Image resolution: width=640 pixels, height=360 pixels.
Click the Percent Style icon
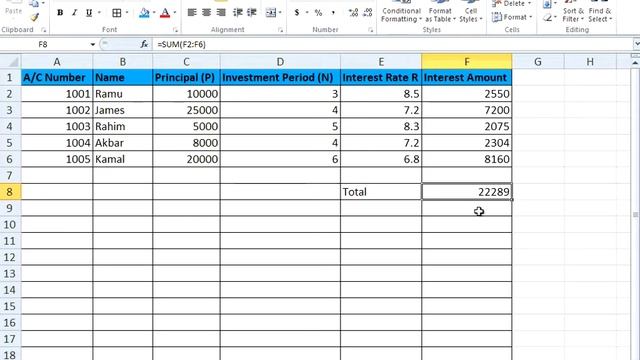point(318,13)
